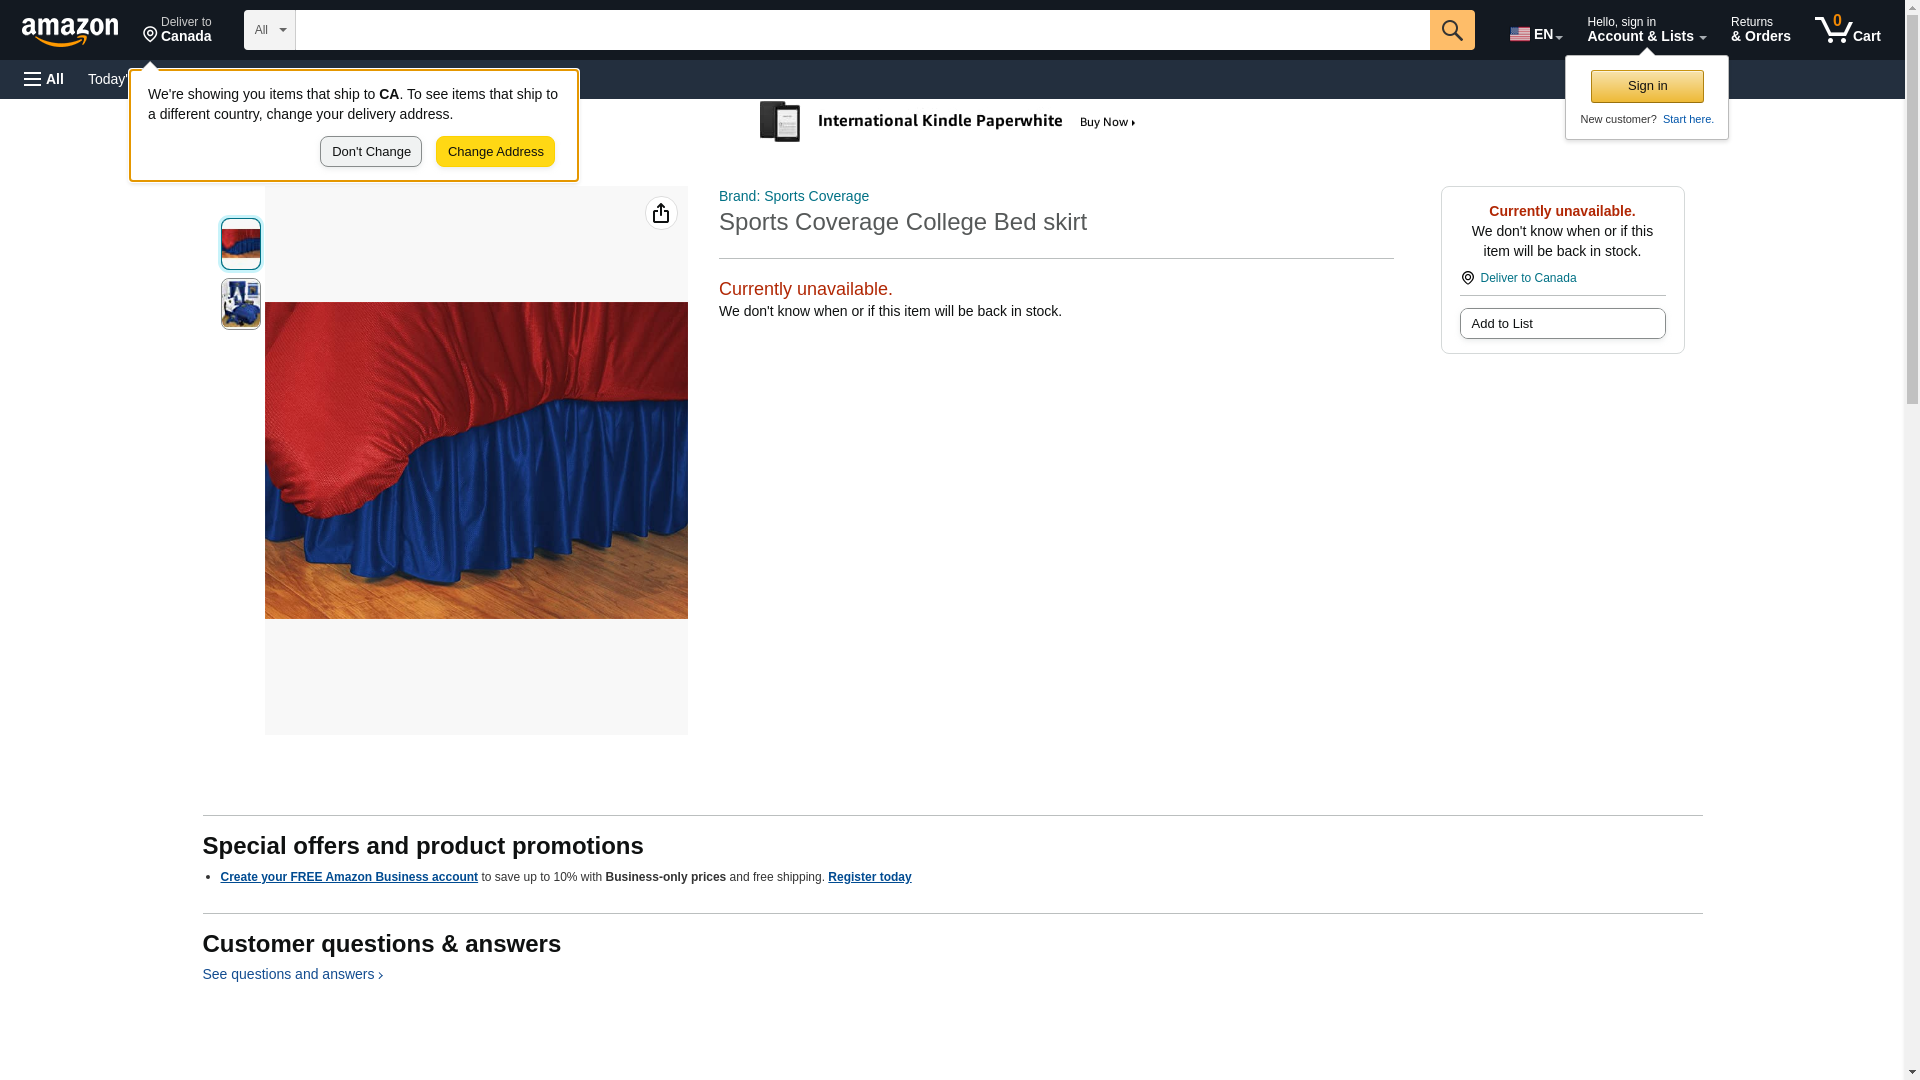Click the International Kindle Paperwhite banner
This screenshot has width=1920, height=1080.
click(948, 122)
